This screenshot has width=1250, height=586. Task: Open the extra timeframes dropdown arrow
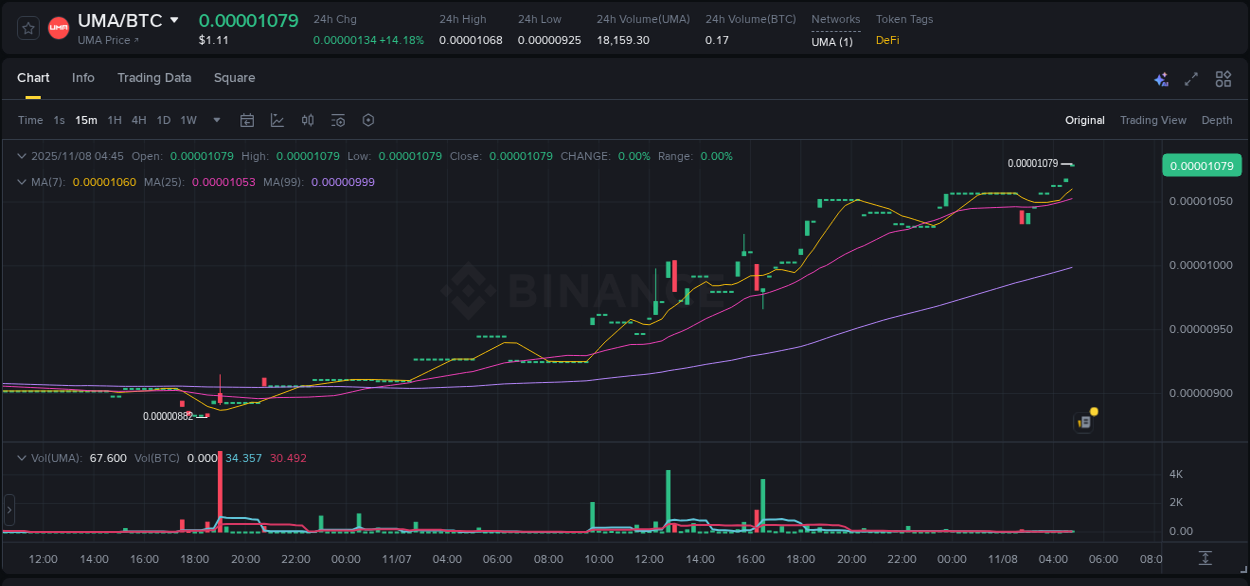(215, 119)
